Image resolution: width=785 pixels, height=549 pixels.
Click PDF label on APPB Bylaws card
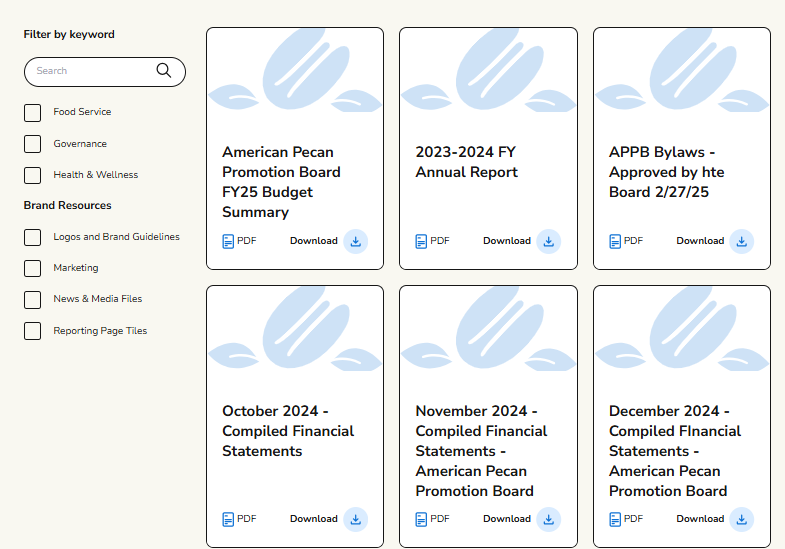633,241
